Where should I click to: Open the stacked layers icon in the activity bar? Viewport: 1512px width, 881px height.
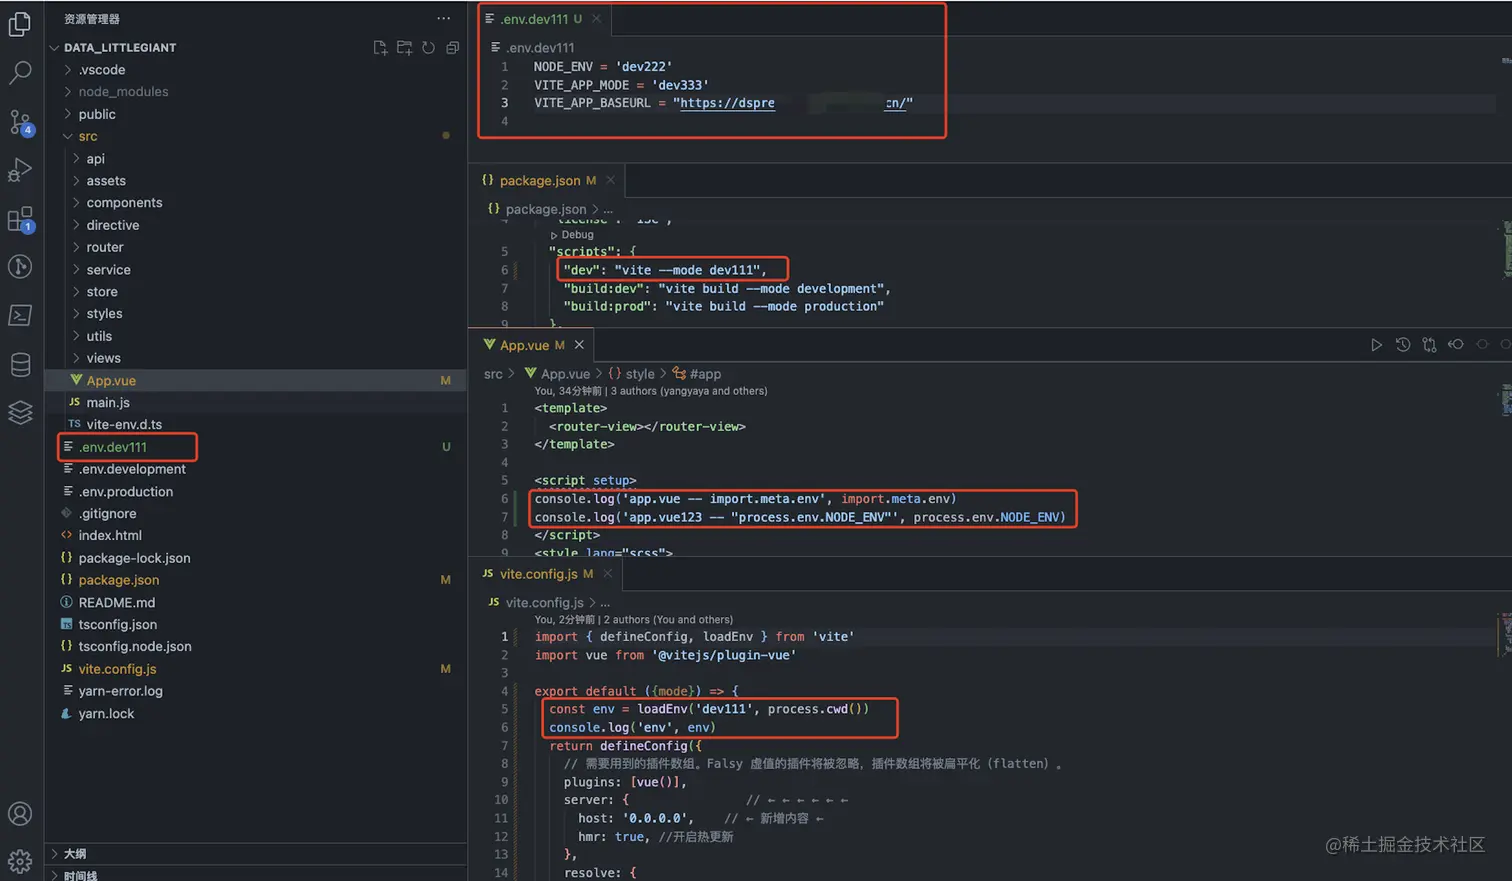click(x=20, y=412)
